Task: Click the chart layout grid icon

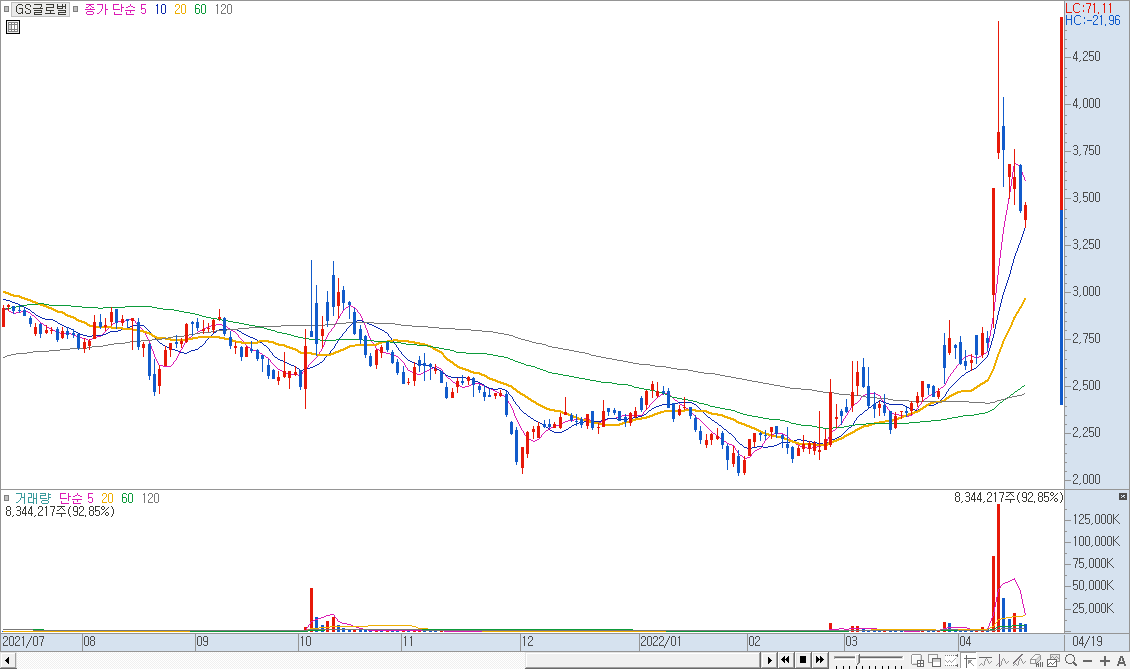Action: click(917, 660)
